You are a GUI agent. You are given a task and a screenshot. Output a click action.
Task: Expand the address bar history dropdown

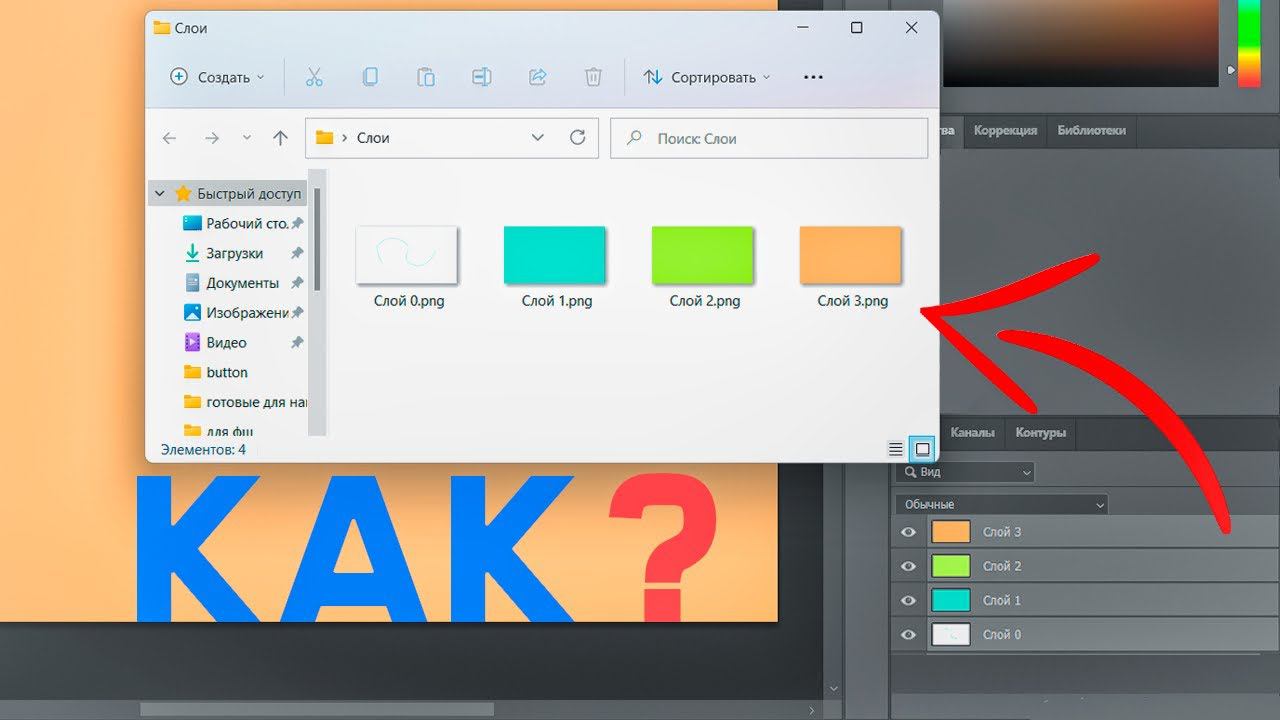537,138
